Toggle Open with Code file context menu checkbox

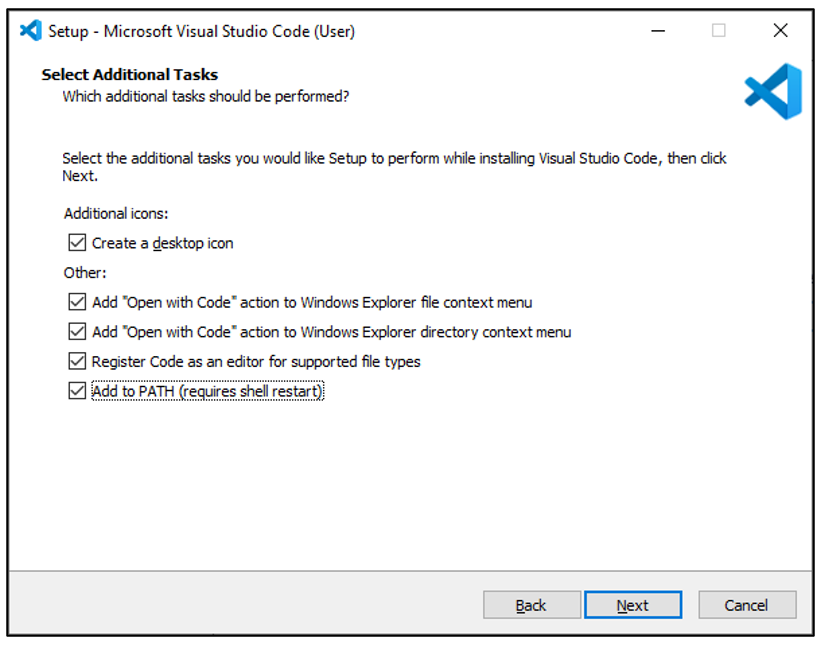(77, 302)
